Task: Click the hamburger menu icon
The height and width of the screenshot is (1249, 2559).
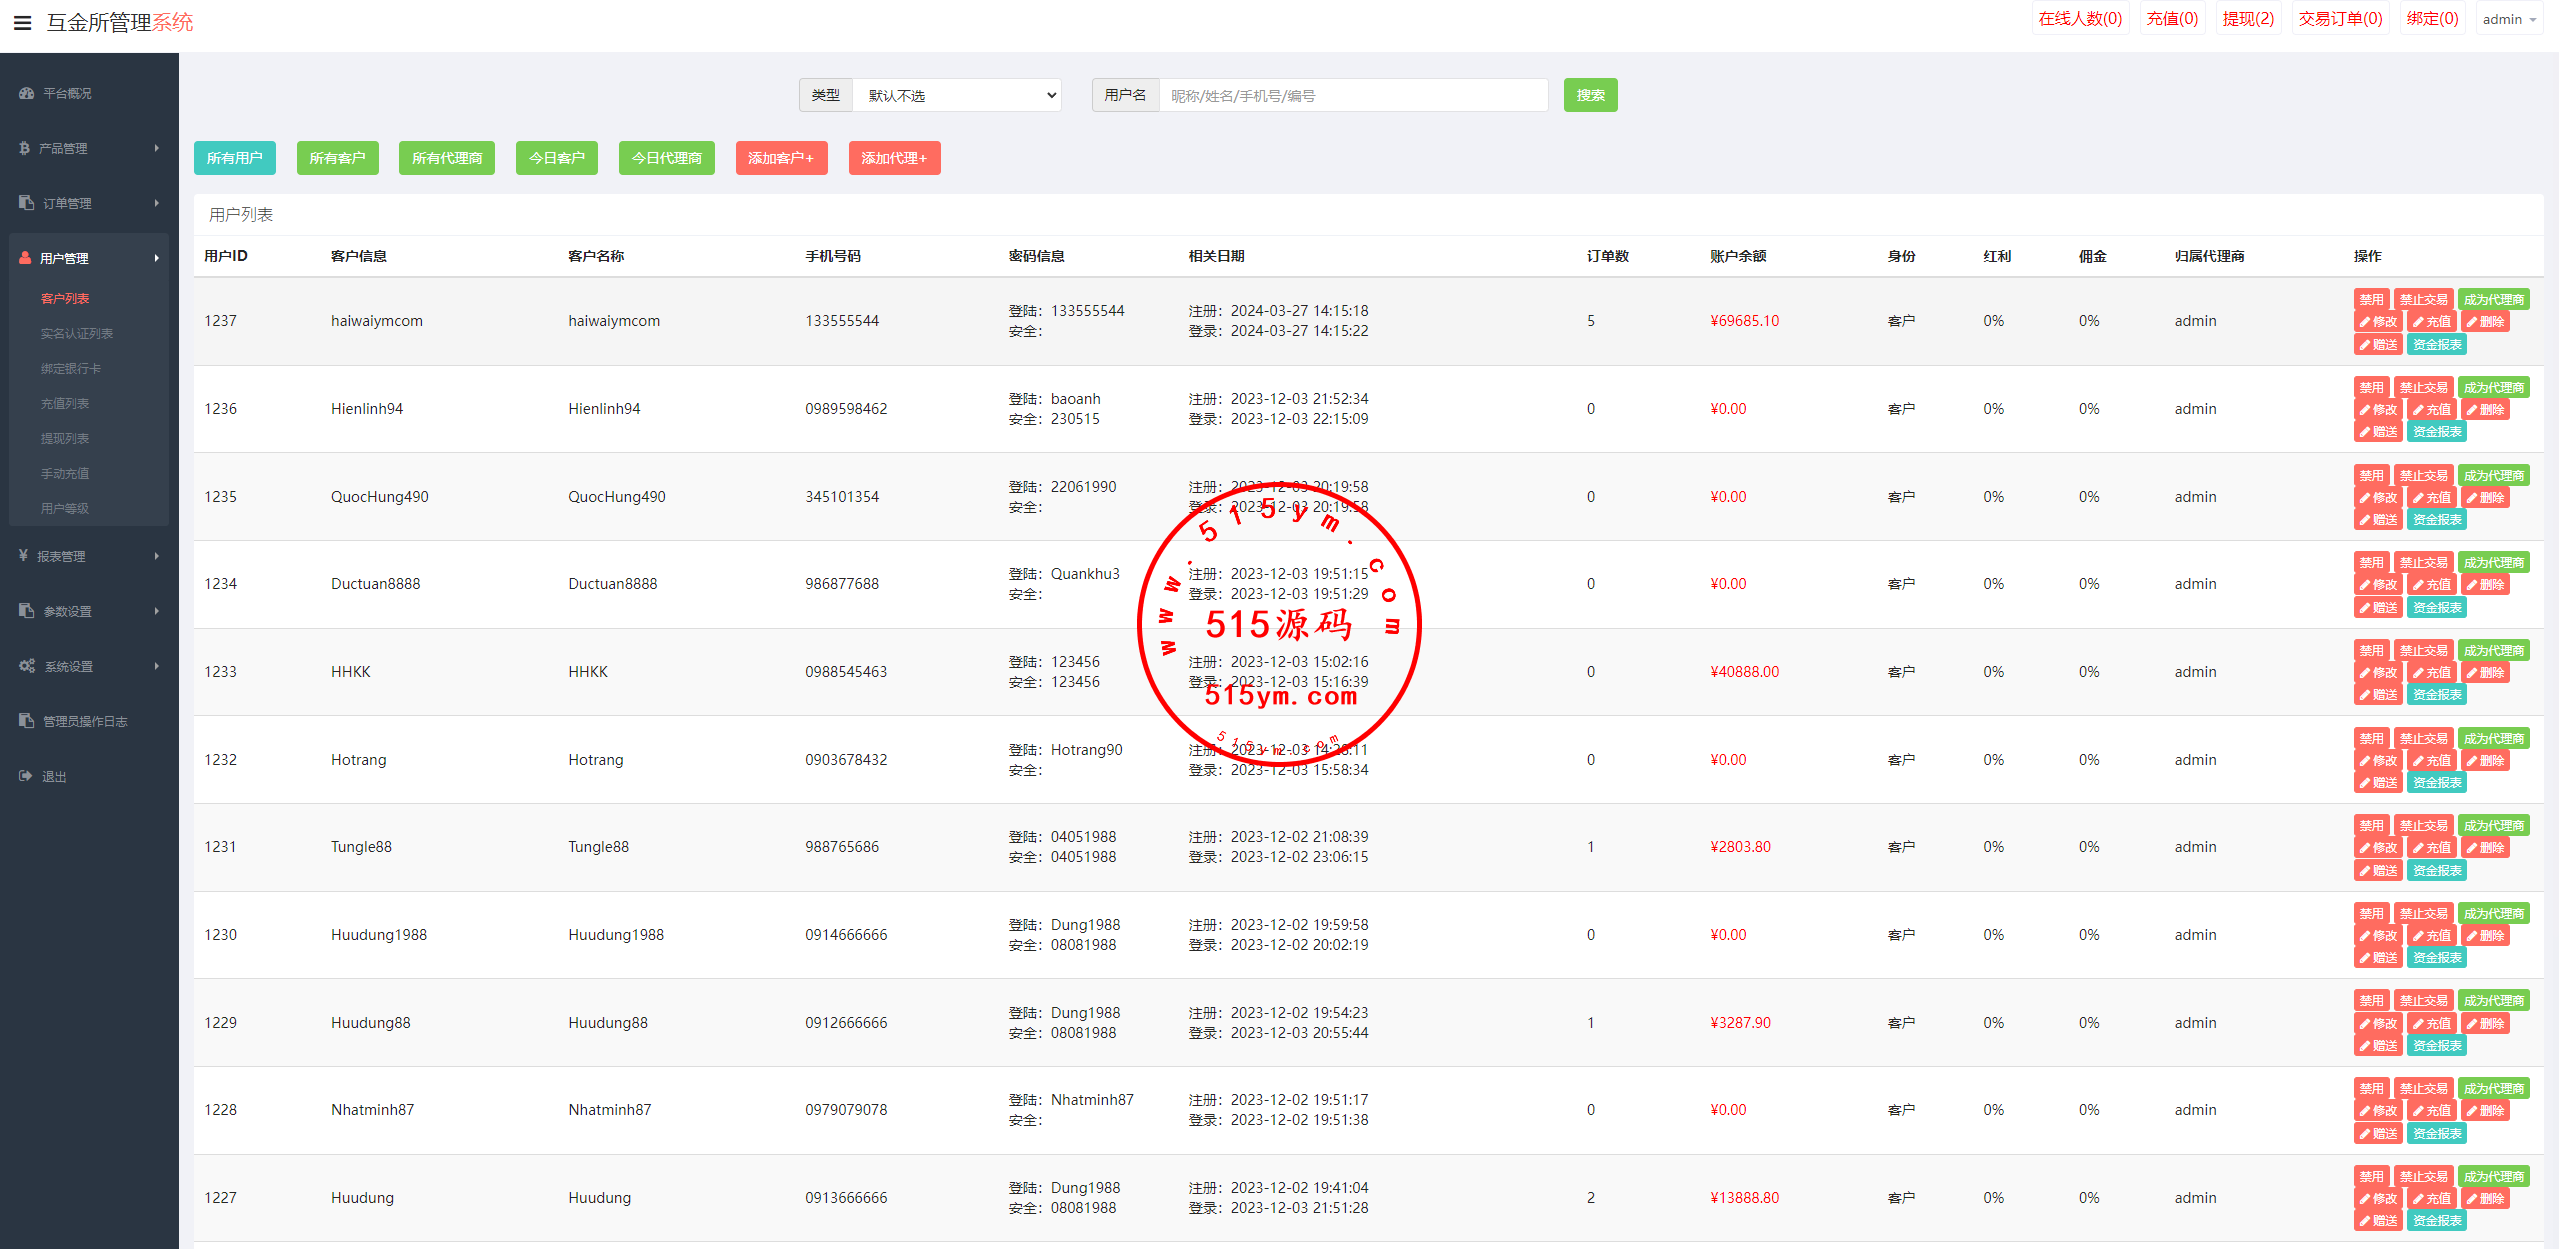Action: tap(22, 22)
